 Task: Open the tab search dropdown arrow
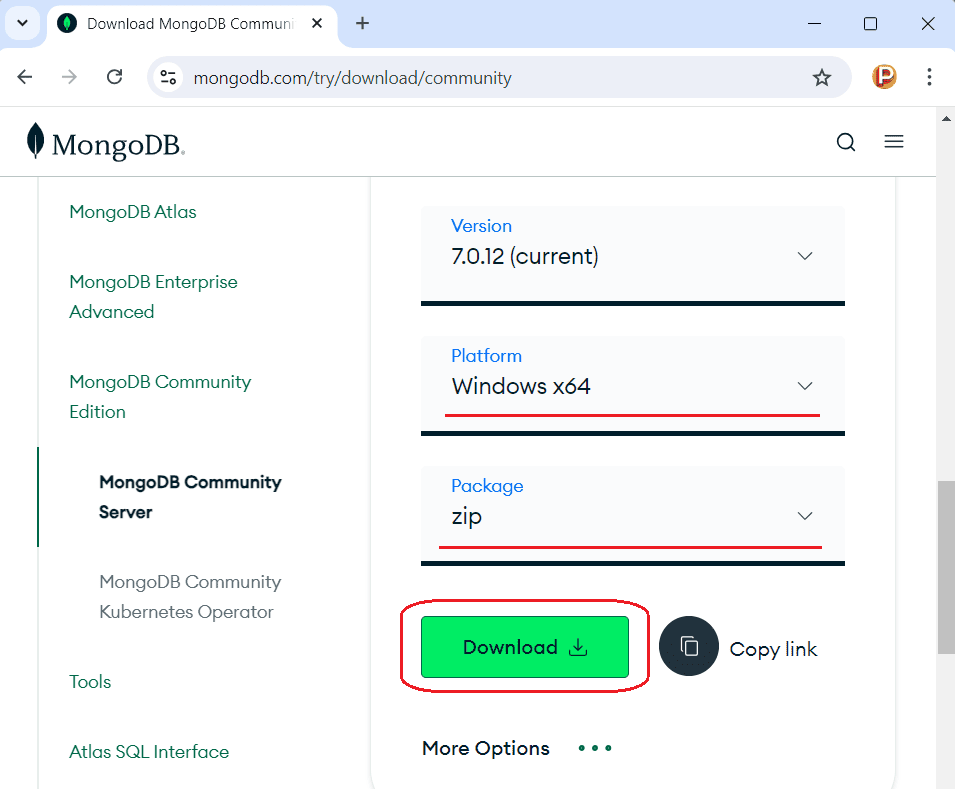point(23,24)
